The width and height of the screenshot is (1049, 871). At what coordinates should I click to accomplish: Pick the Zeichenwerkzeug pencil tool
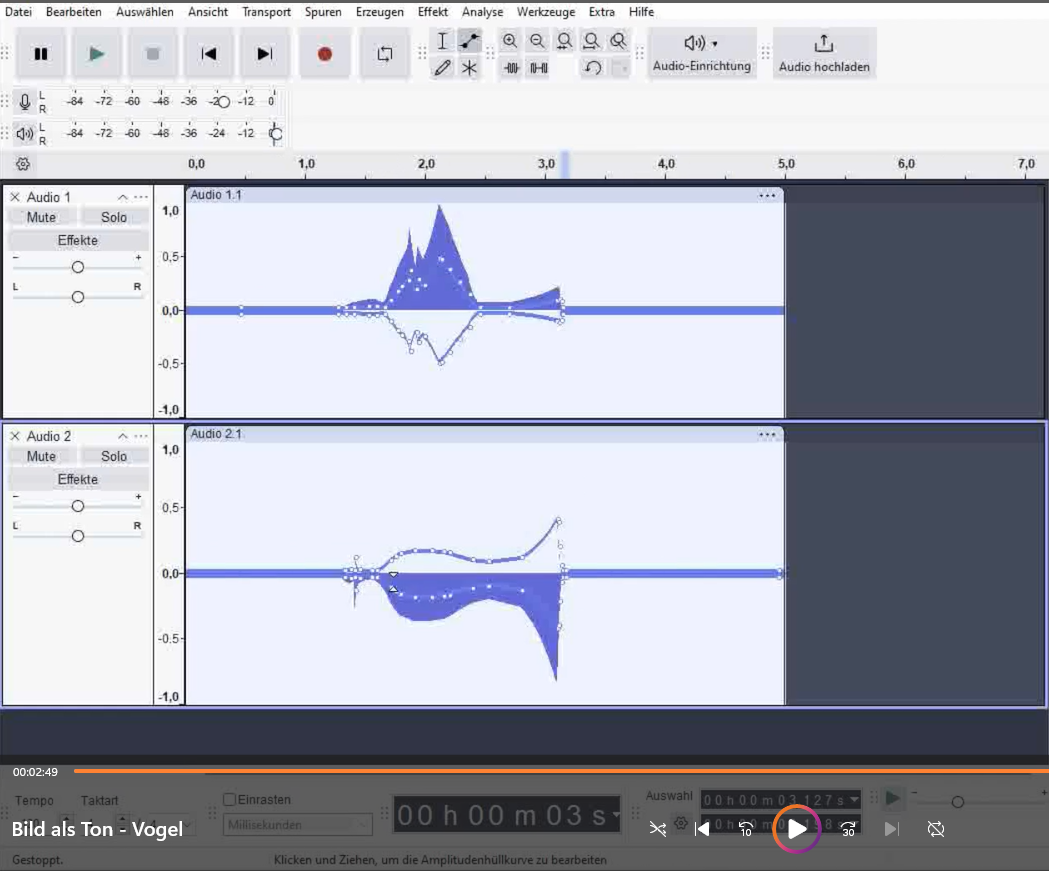(x=443, y=68)
